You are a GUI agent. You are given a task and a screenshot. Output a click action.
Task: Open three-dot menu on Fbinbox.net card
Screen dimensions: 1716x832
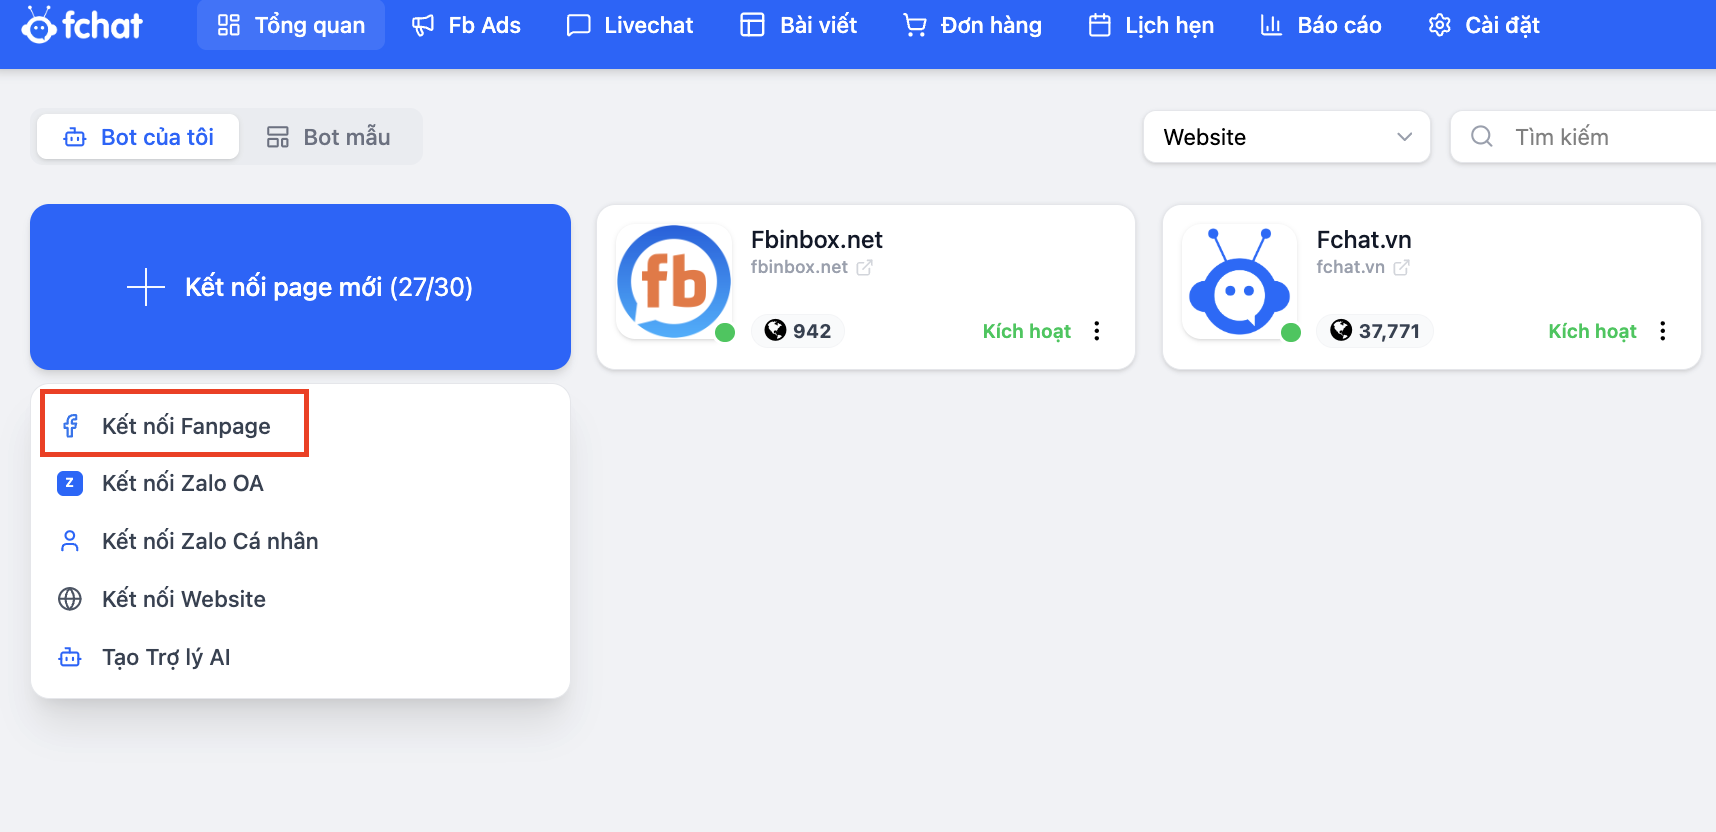tap(1097, 331)
